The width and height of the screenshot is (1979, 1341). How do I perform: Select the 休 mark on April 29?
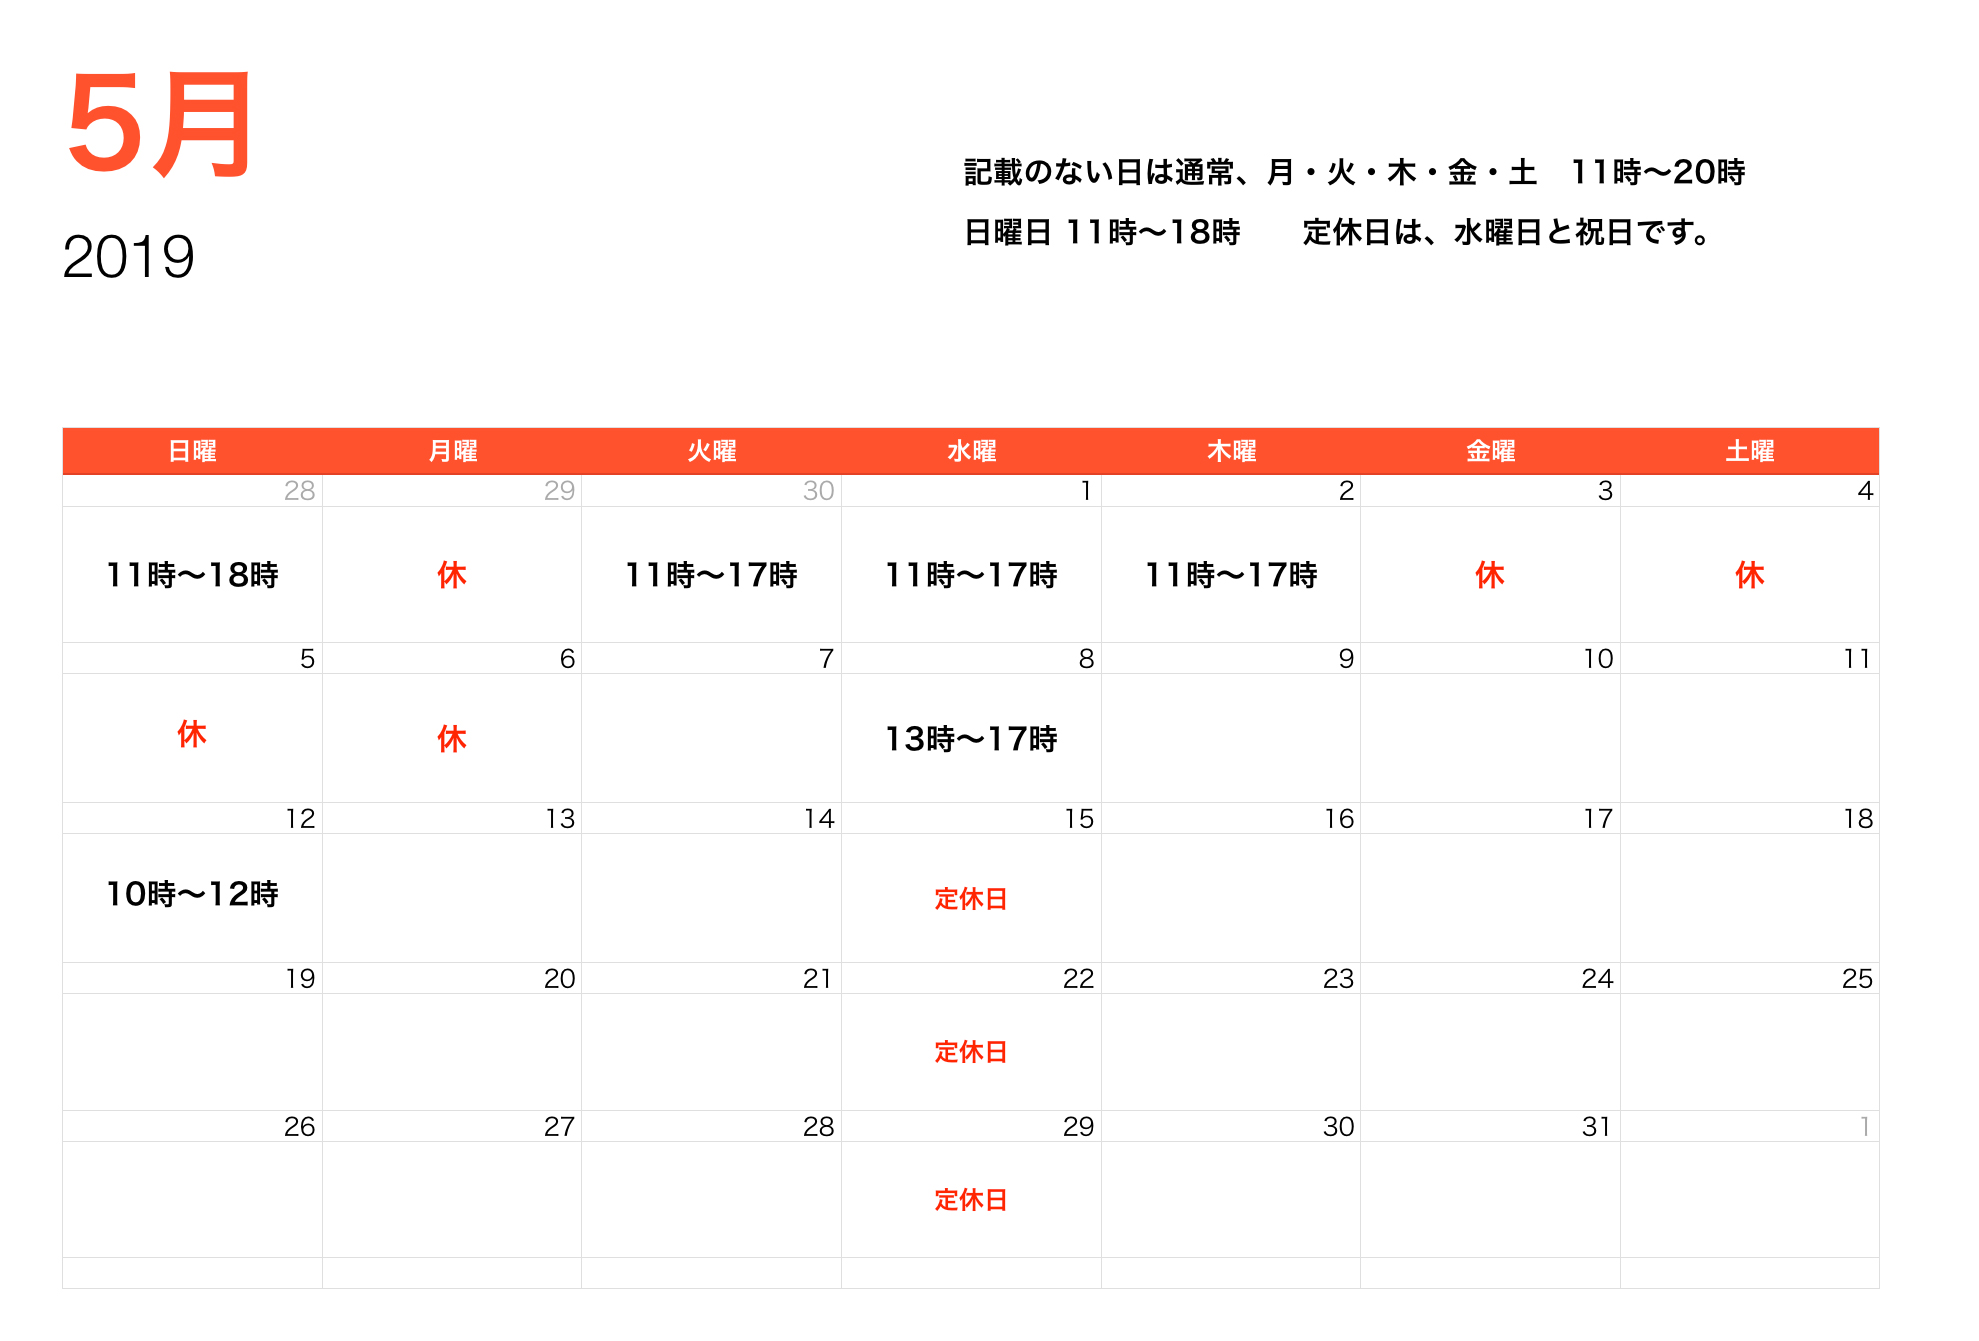tap(451, 575)
